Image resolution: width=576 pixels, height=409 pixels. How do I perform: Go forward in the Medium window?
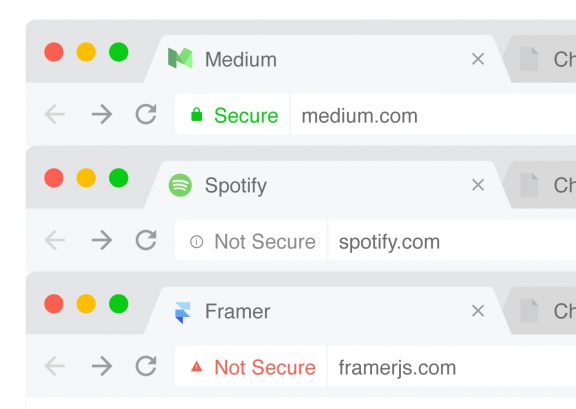pos(102,114)
